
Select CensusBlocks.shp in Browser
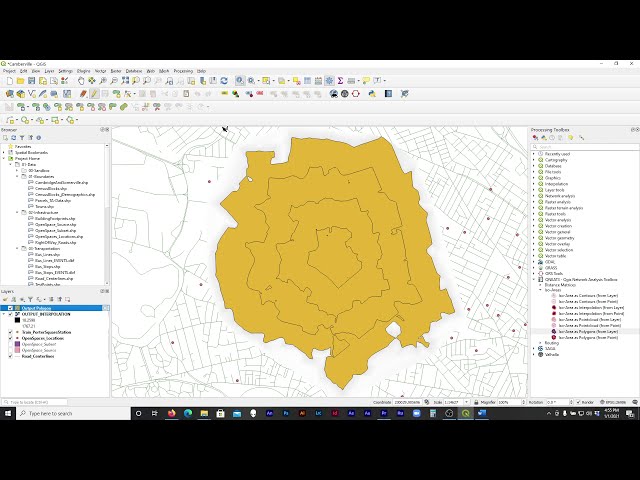[51, 189]
